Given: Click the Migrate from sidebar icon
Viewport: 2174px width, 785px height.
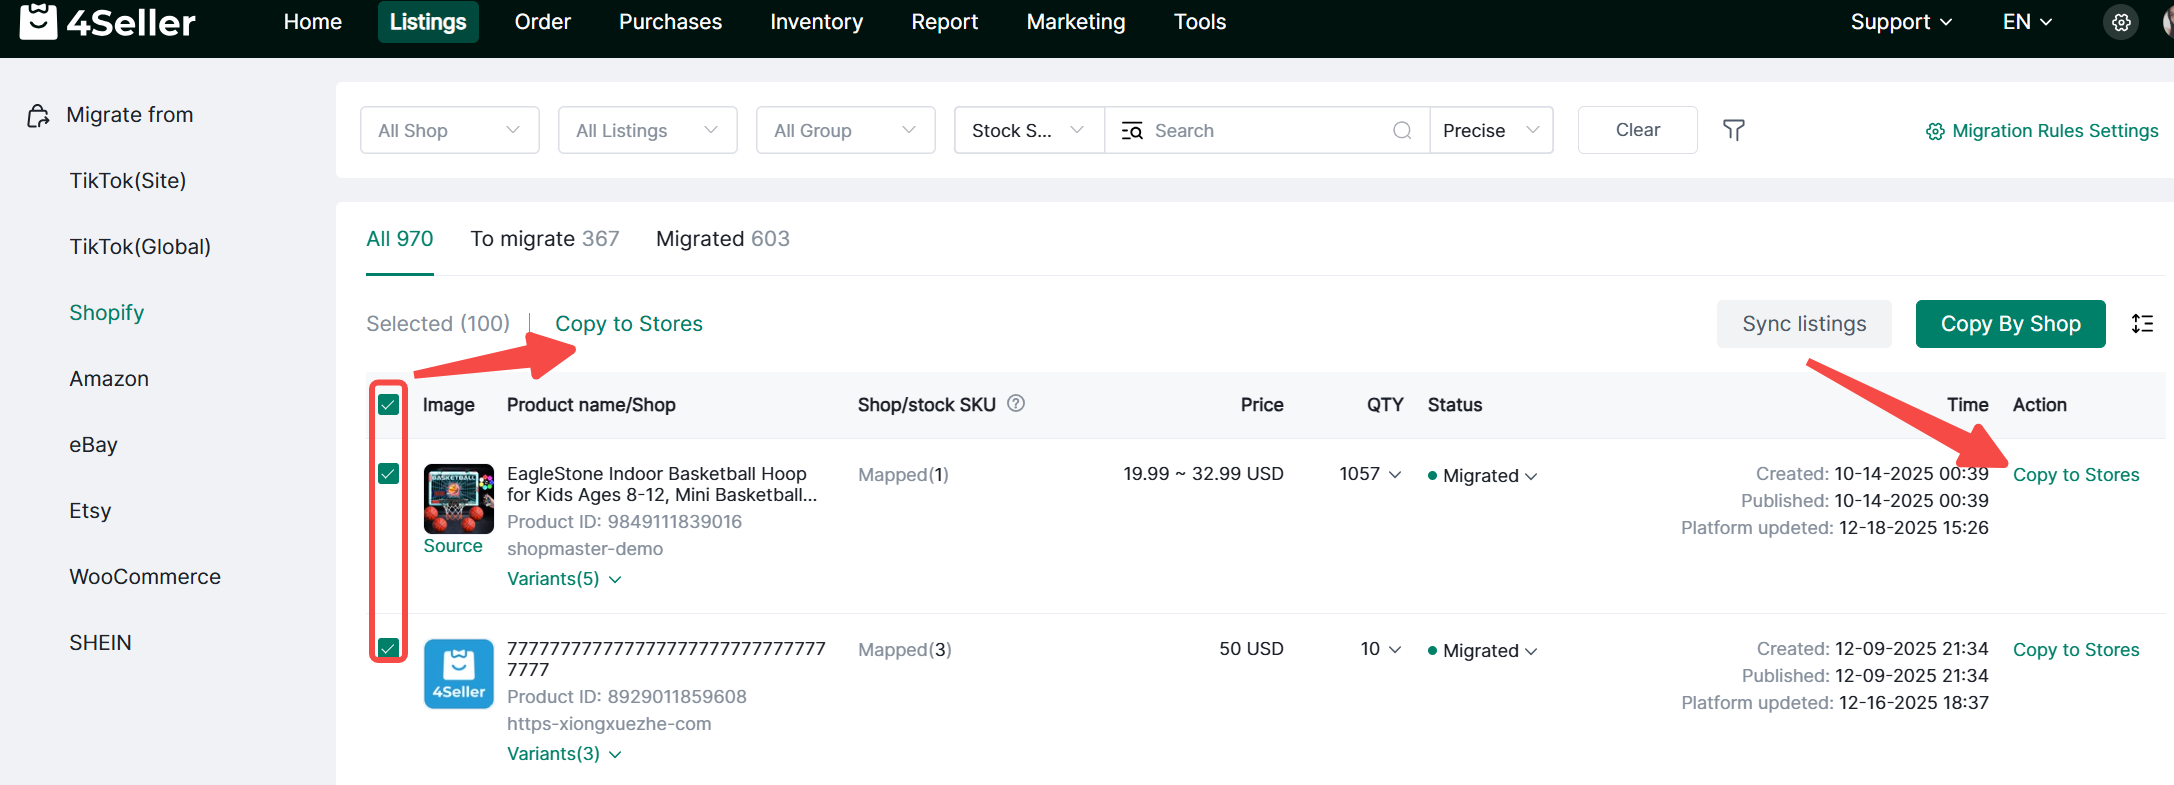Looking at the screenshot, I should click(38, 116).
